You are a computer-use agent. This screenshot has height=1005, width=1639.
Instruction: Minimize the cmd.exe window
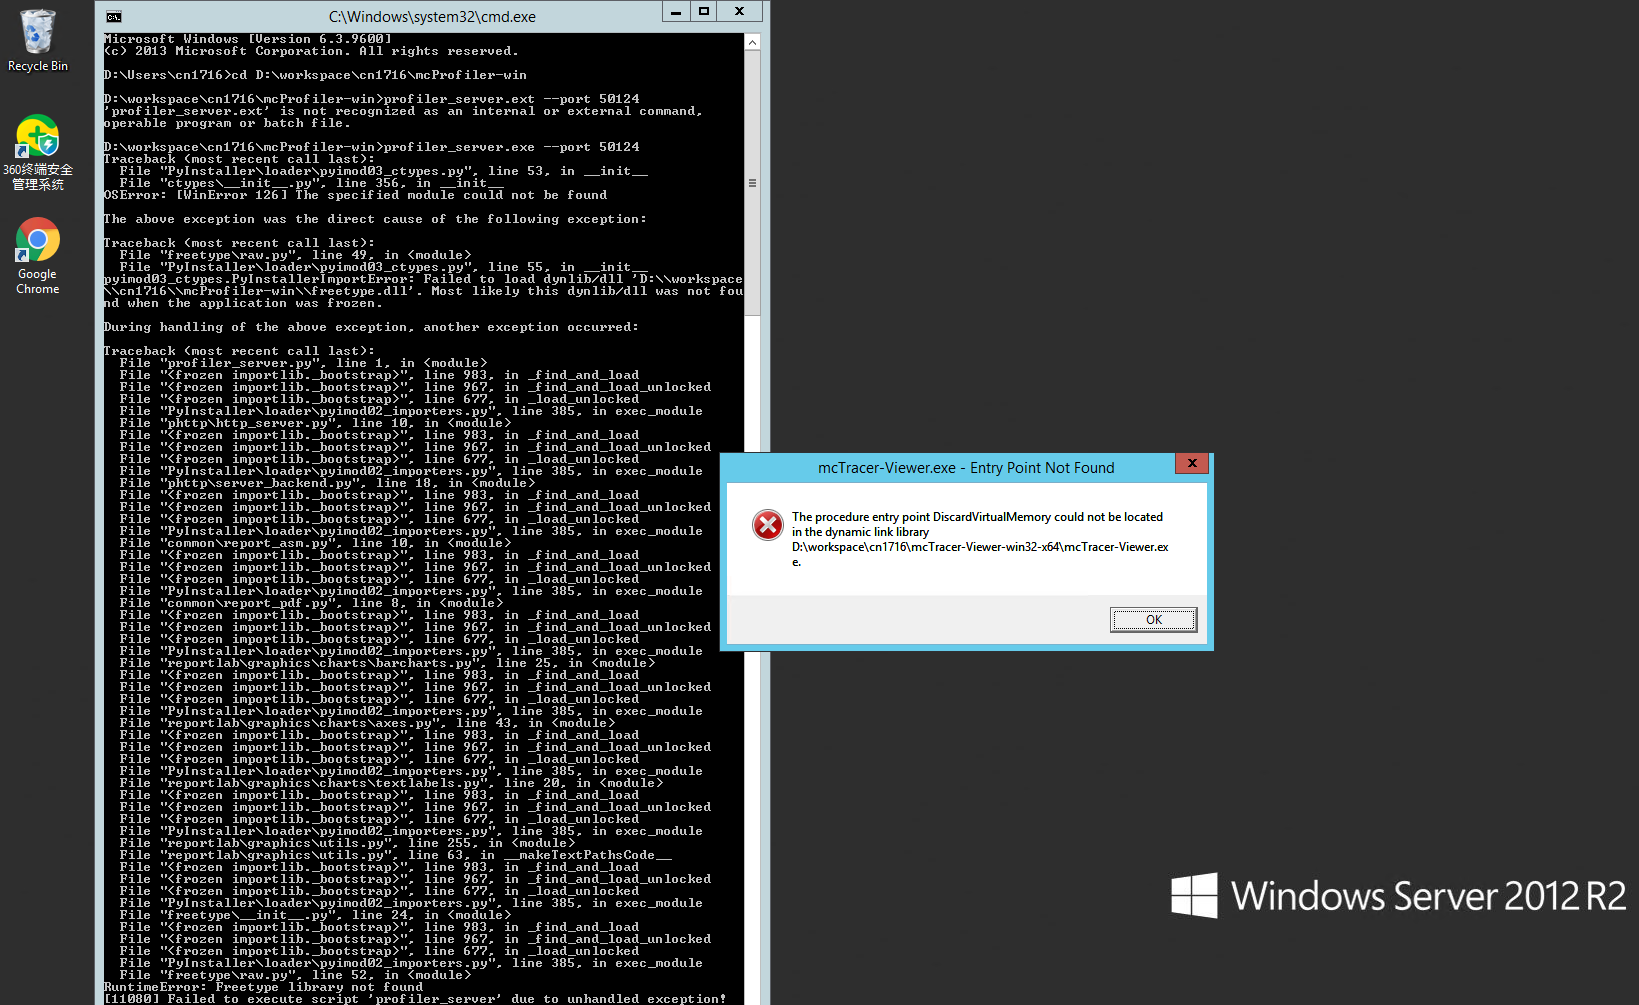pos(676,12)
